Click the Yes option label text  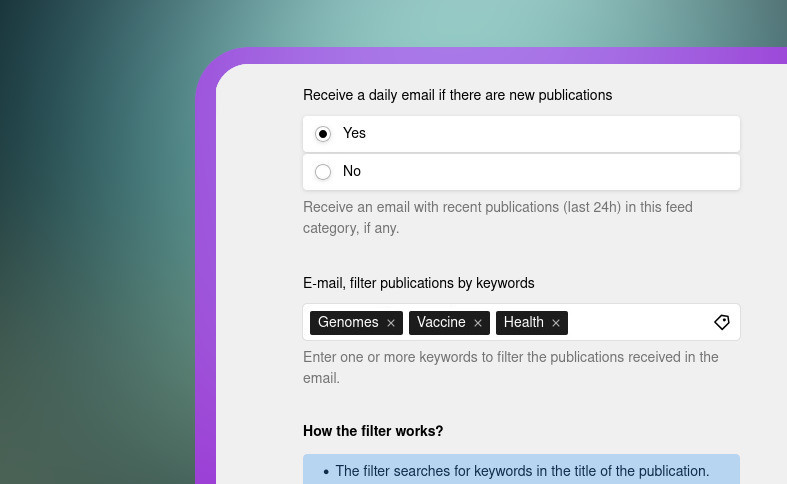point(354,133)
